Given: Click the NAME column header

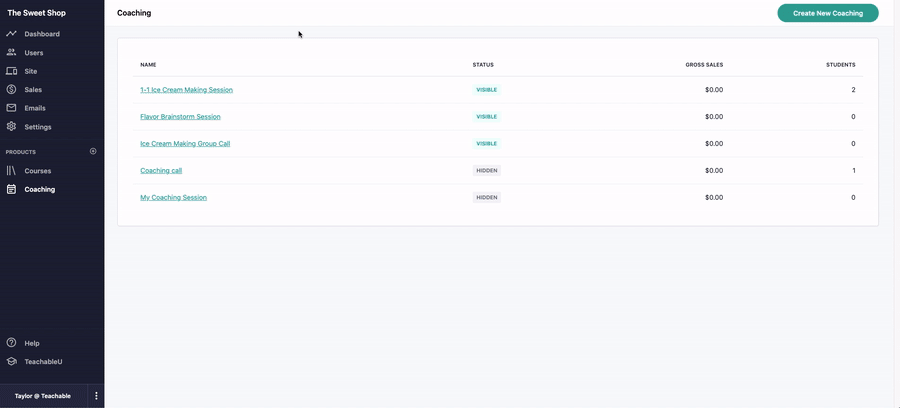Looking at the screenshot, I should click(148, 65).
